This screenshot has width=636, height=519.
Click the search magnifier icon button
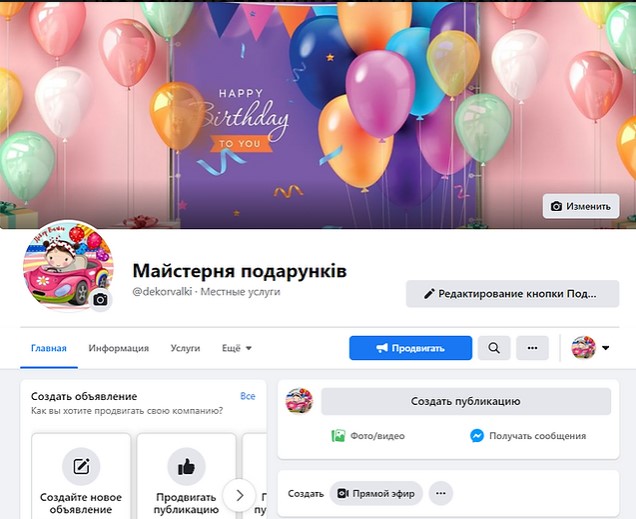tap(494, 348)
